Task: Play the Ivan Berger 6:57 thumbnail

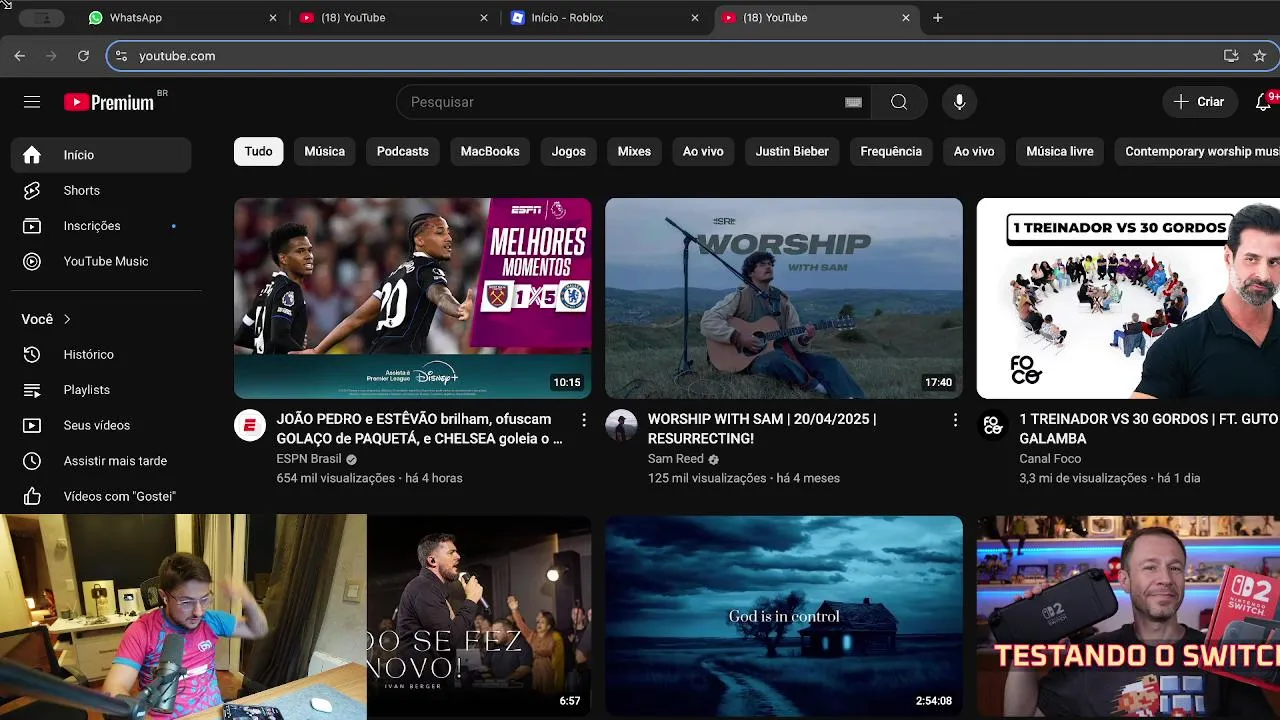Action: 479,616
